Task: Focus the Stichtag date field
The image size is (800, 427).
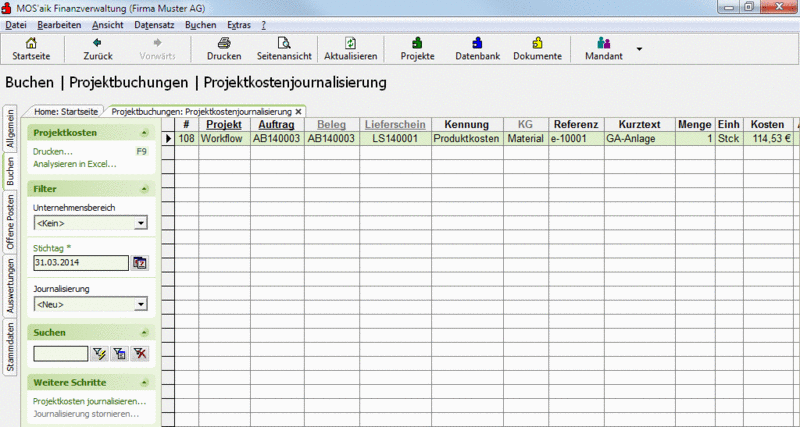Action: click(81, 263)
